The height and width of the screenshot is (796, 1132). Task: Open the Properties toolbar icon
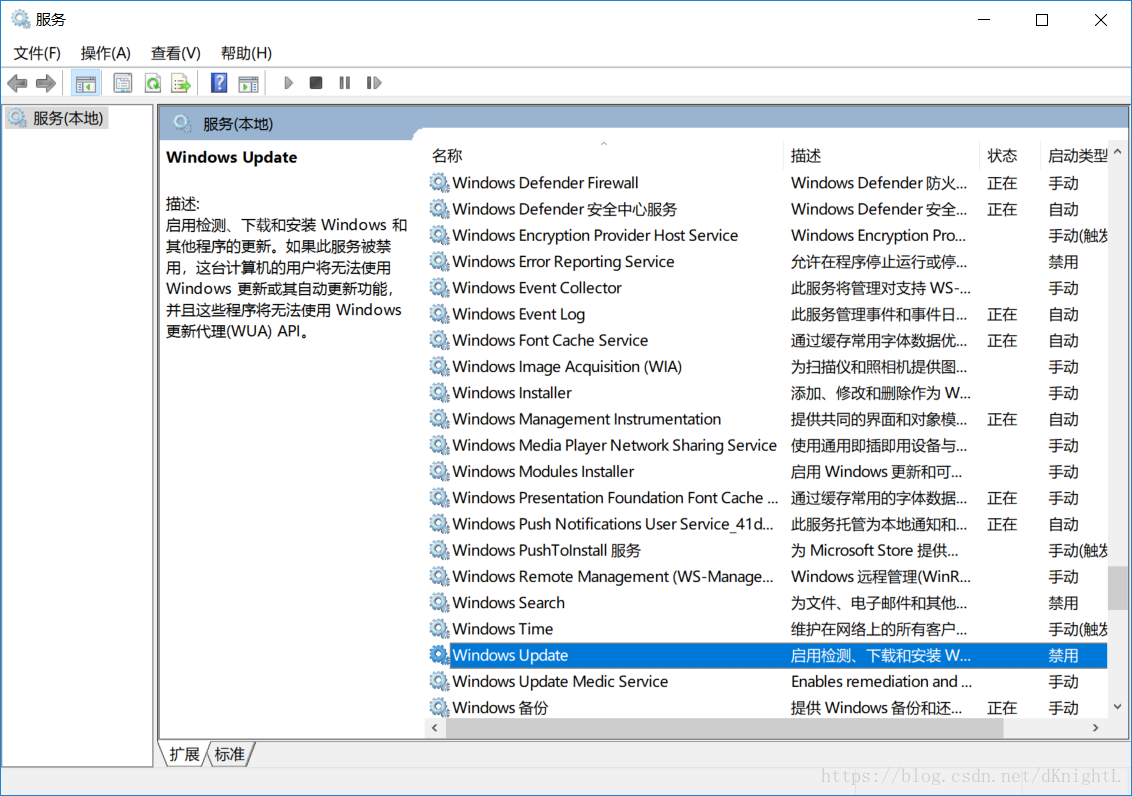pos(123,83)
